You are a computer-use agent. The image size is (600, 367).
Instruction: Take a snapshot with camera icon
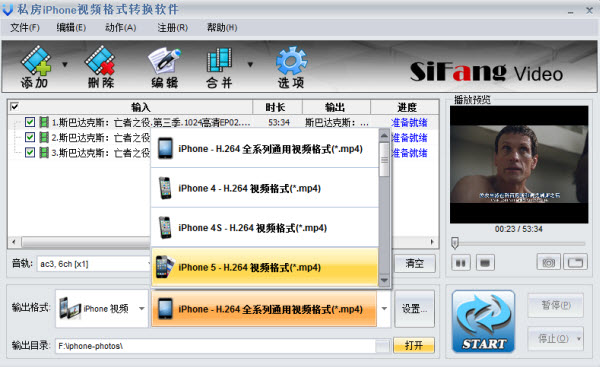pos(548,263)
